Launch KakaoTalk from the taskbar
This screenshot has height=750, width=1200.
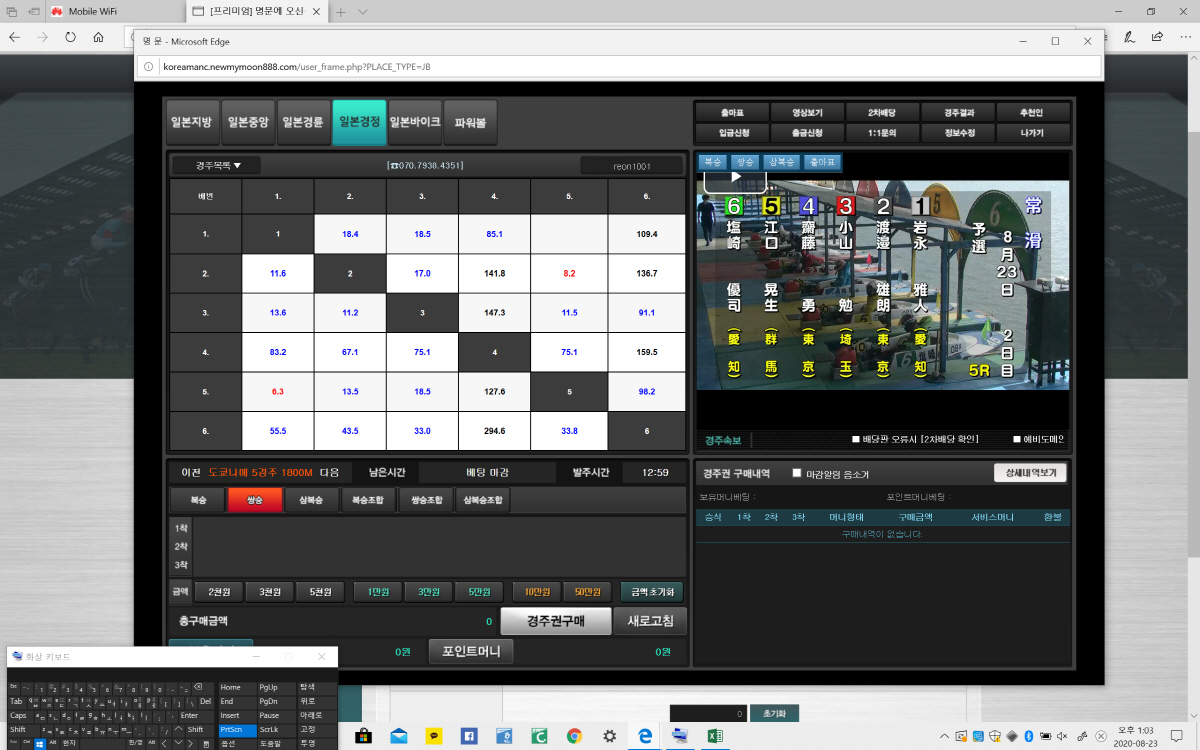(433, 736)
